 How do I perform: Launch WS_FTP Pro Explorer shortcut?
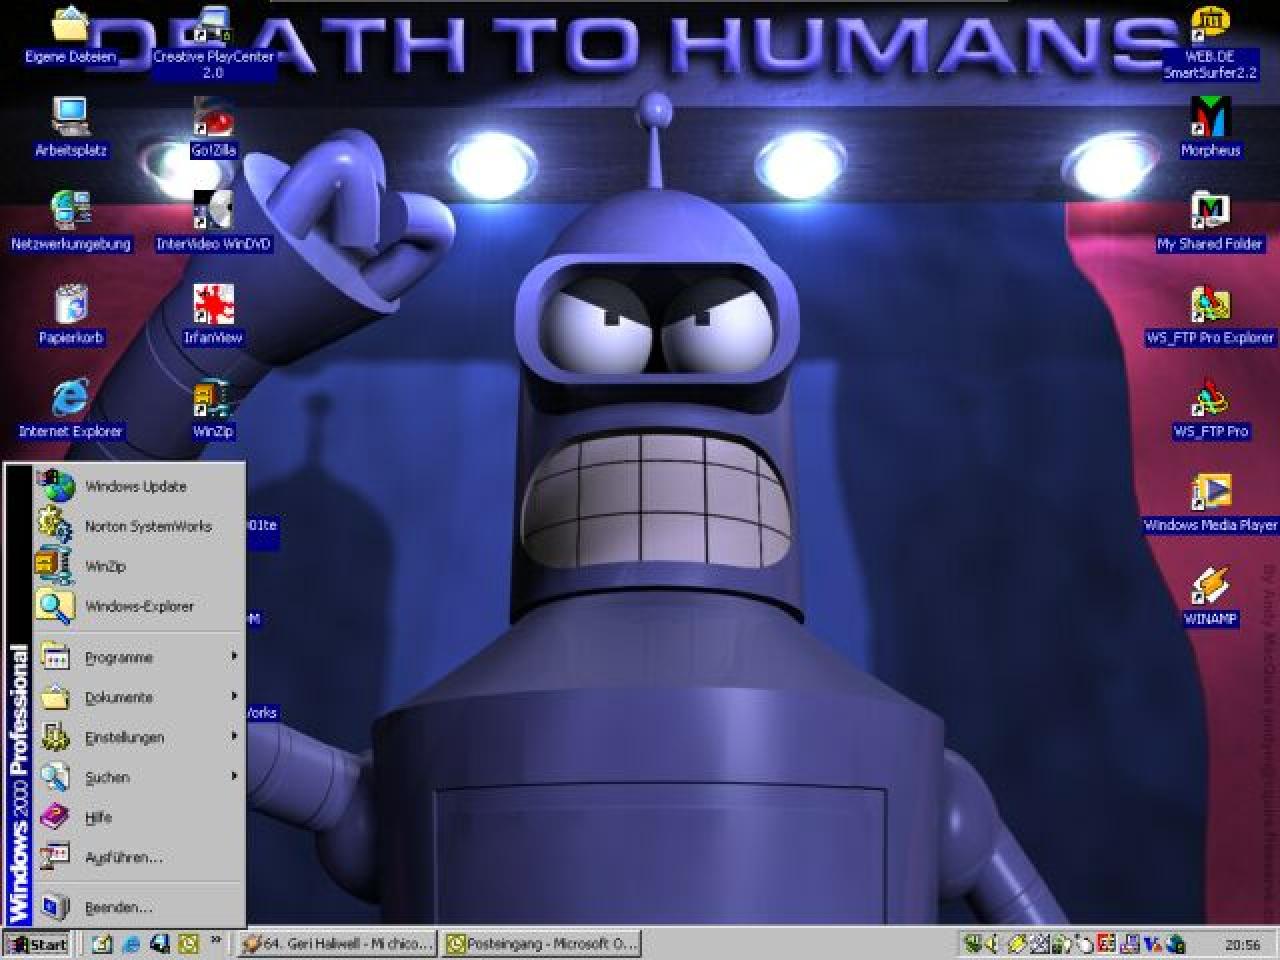[x=1211, y=316]
